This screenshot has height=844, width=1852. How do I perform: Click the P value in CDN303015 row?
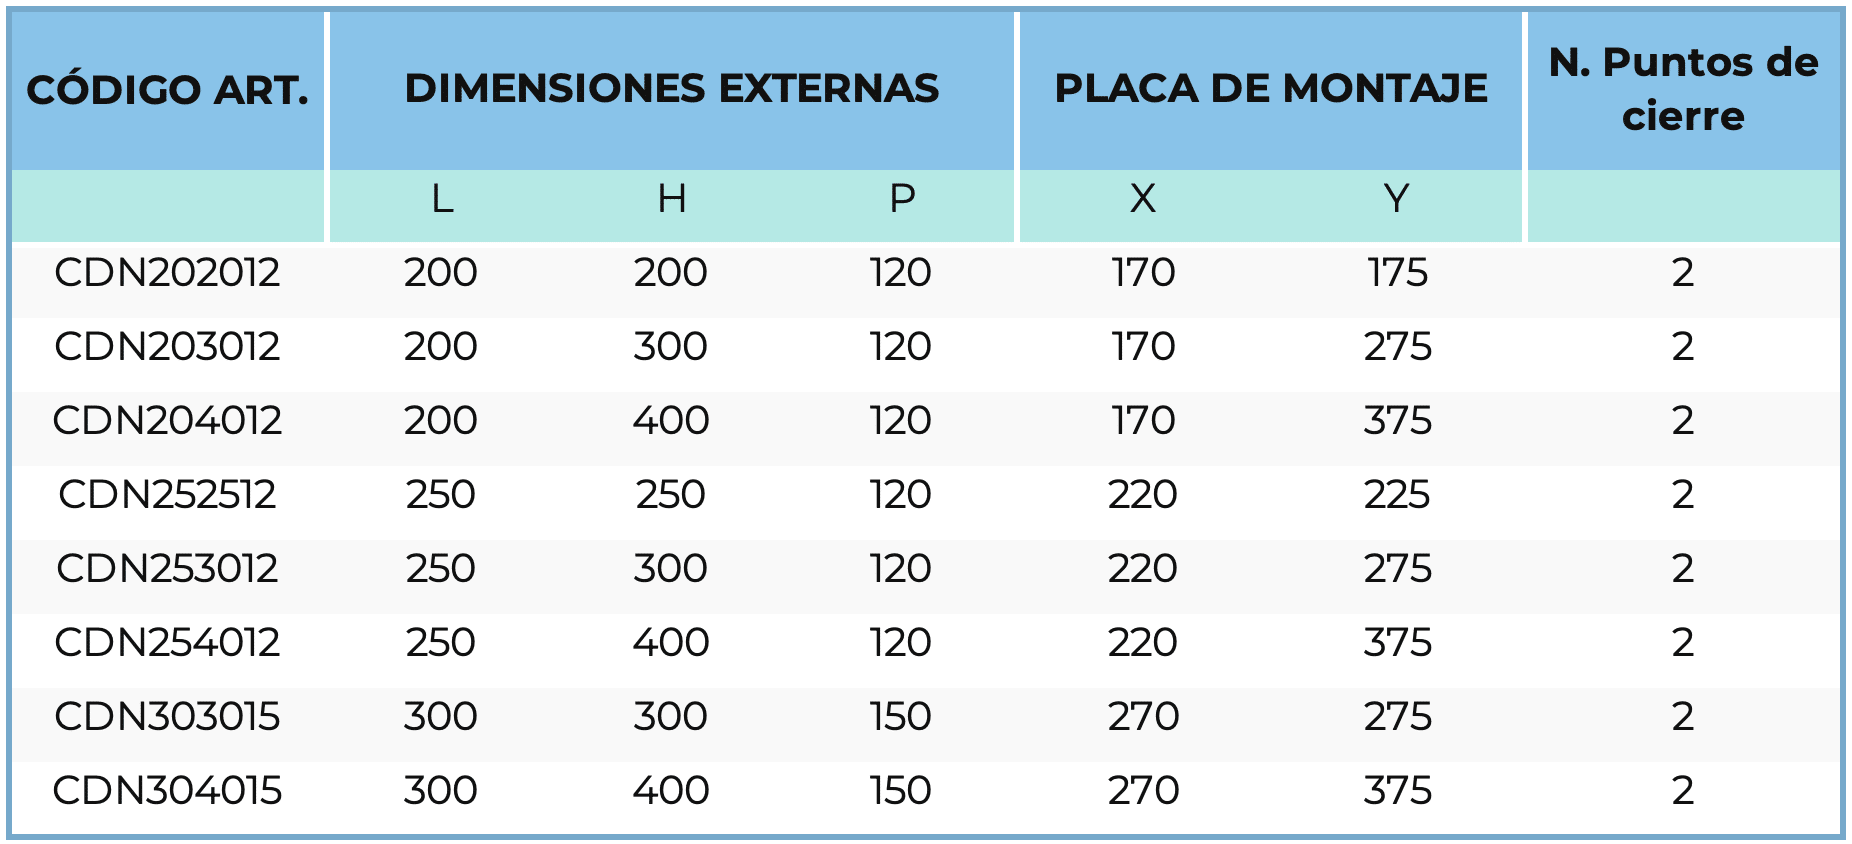900,717
